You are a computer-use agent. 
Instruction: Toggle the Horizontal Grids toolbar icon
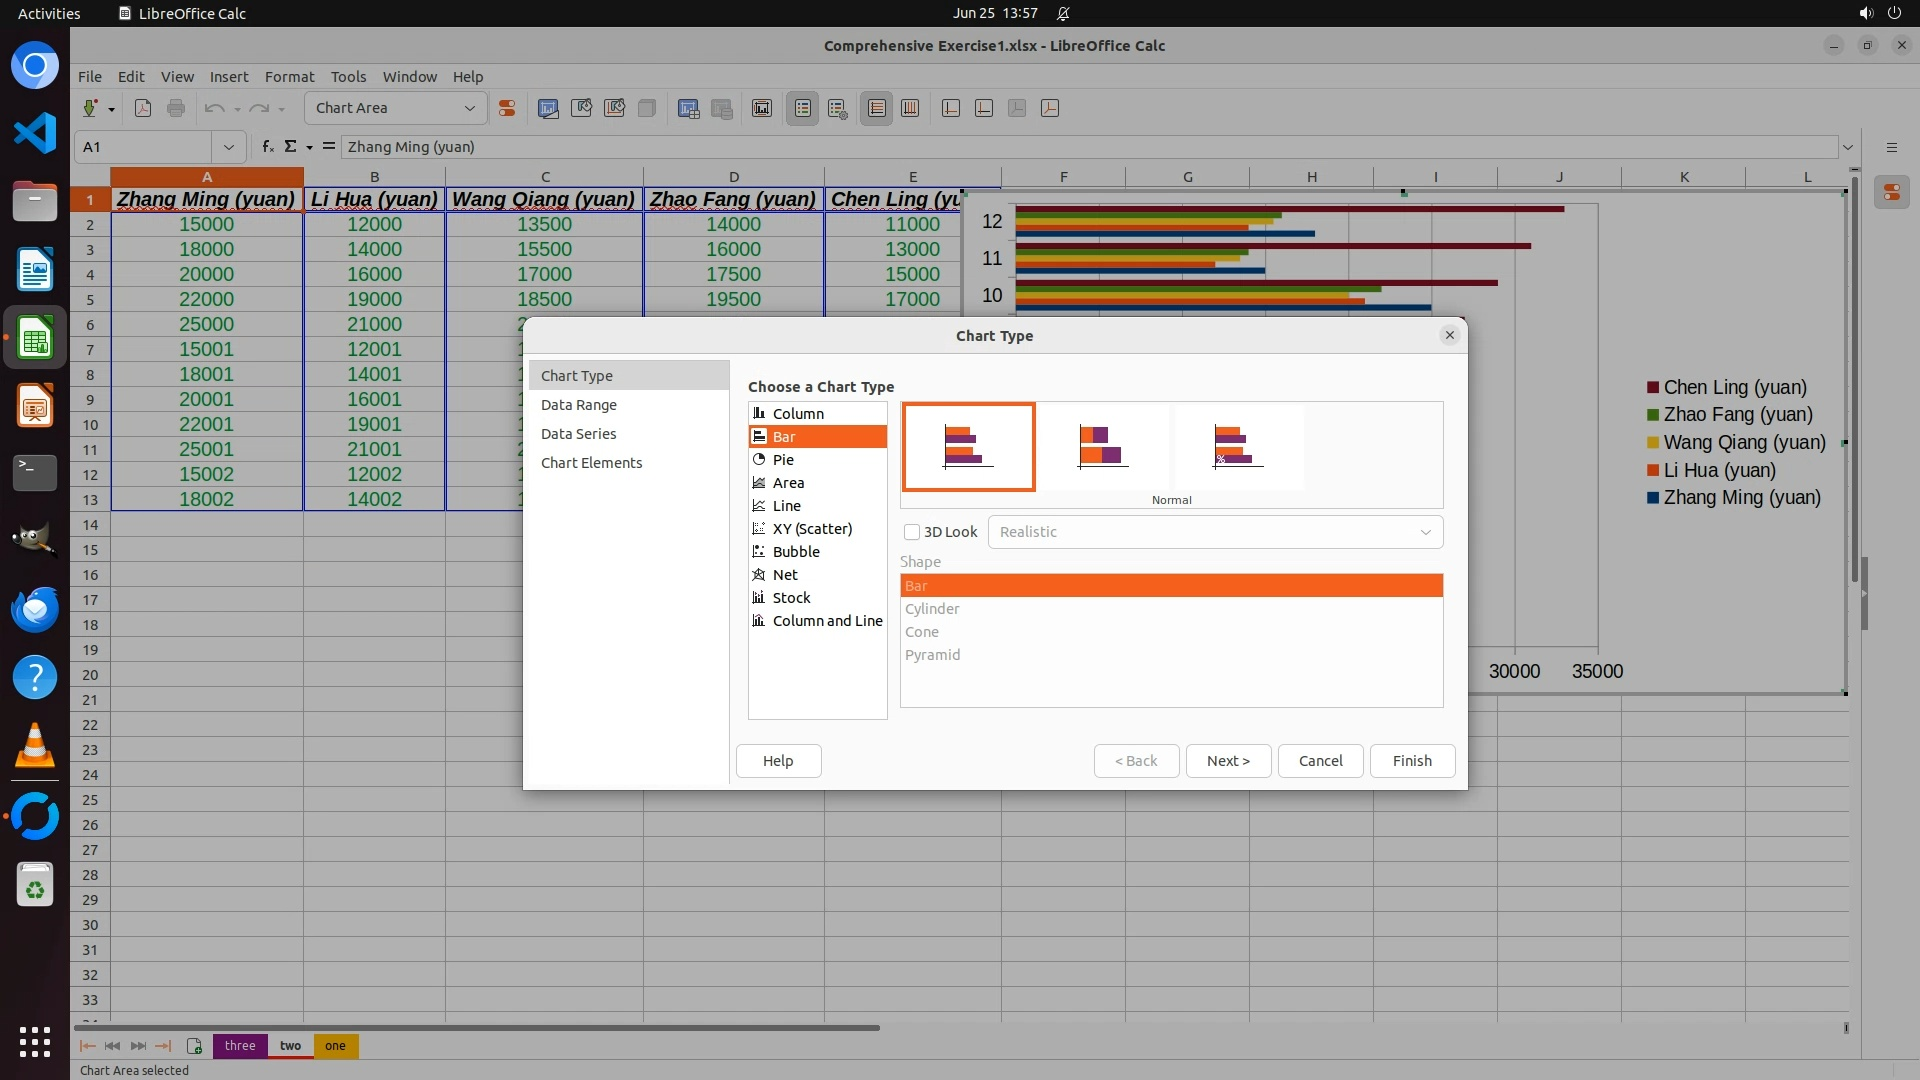click(876, 108)
